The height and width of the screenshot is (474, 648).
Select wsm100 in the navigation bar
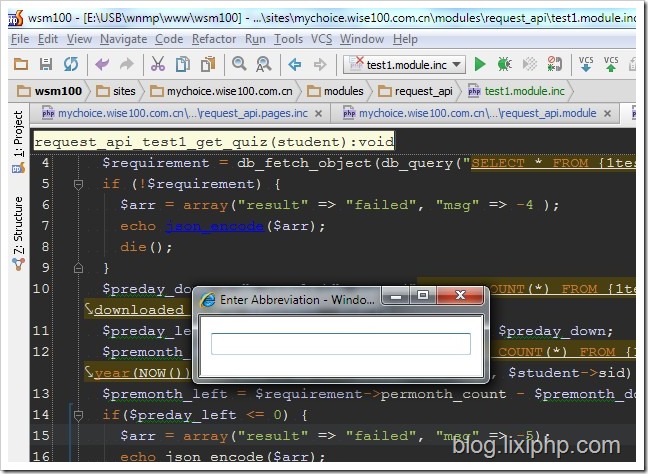[49, 91]
